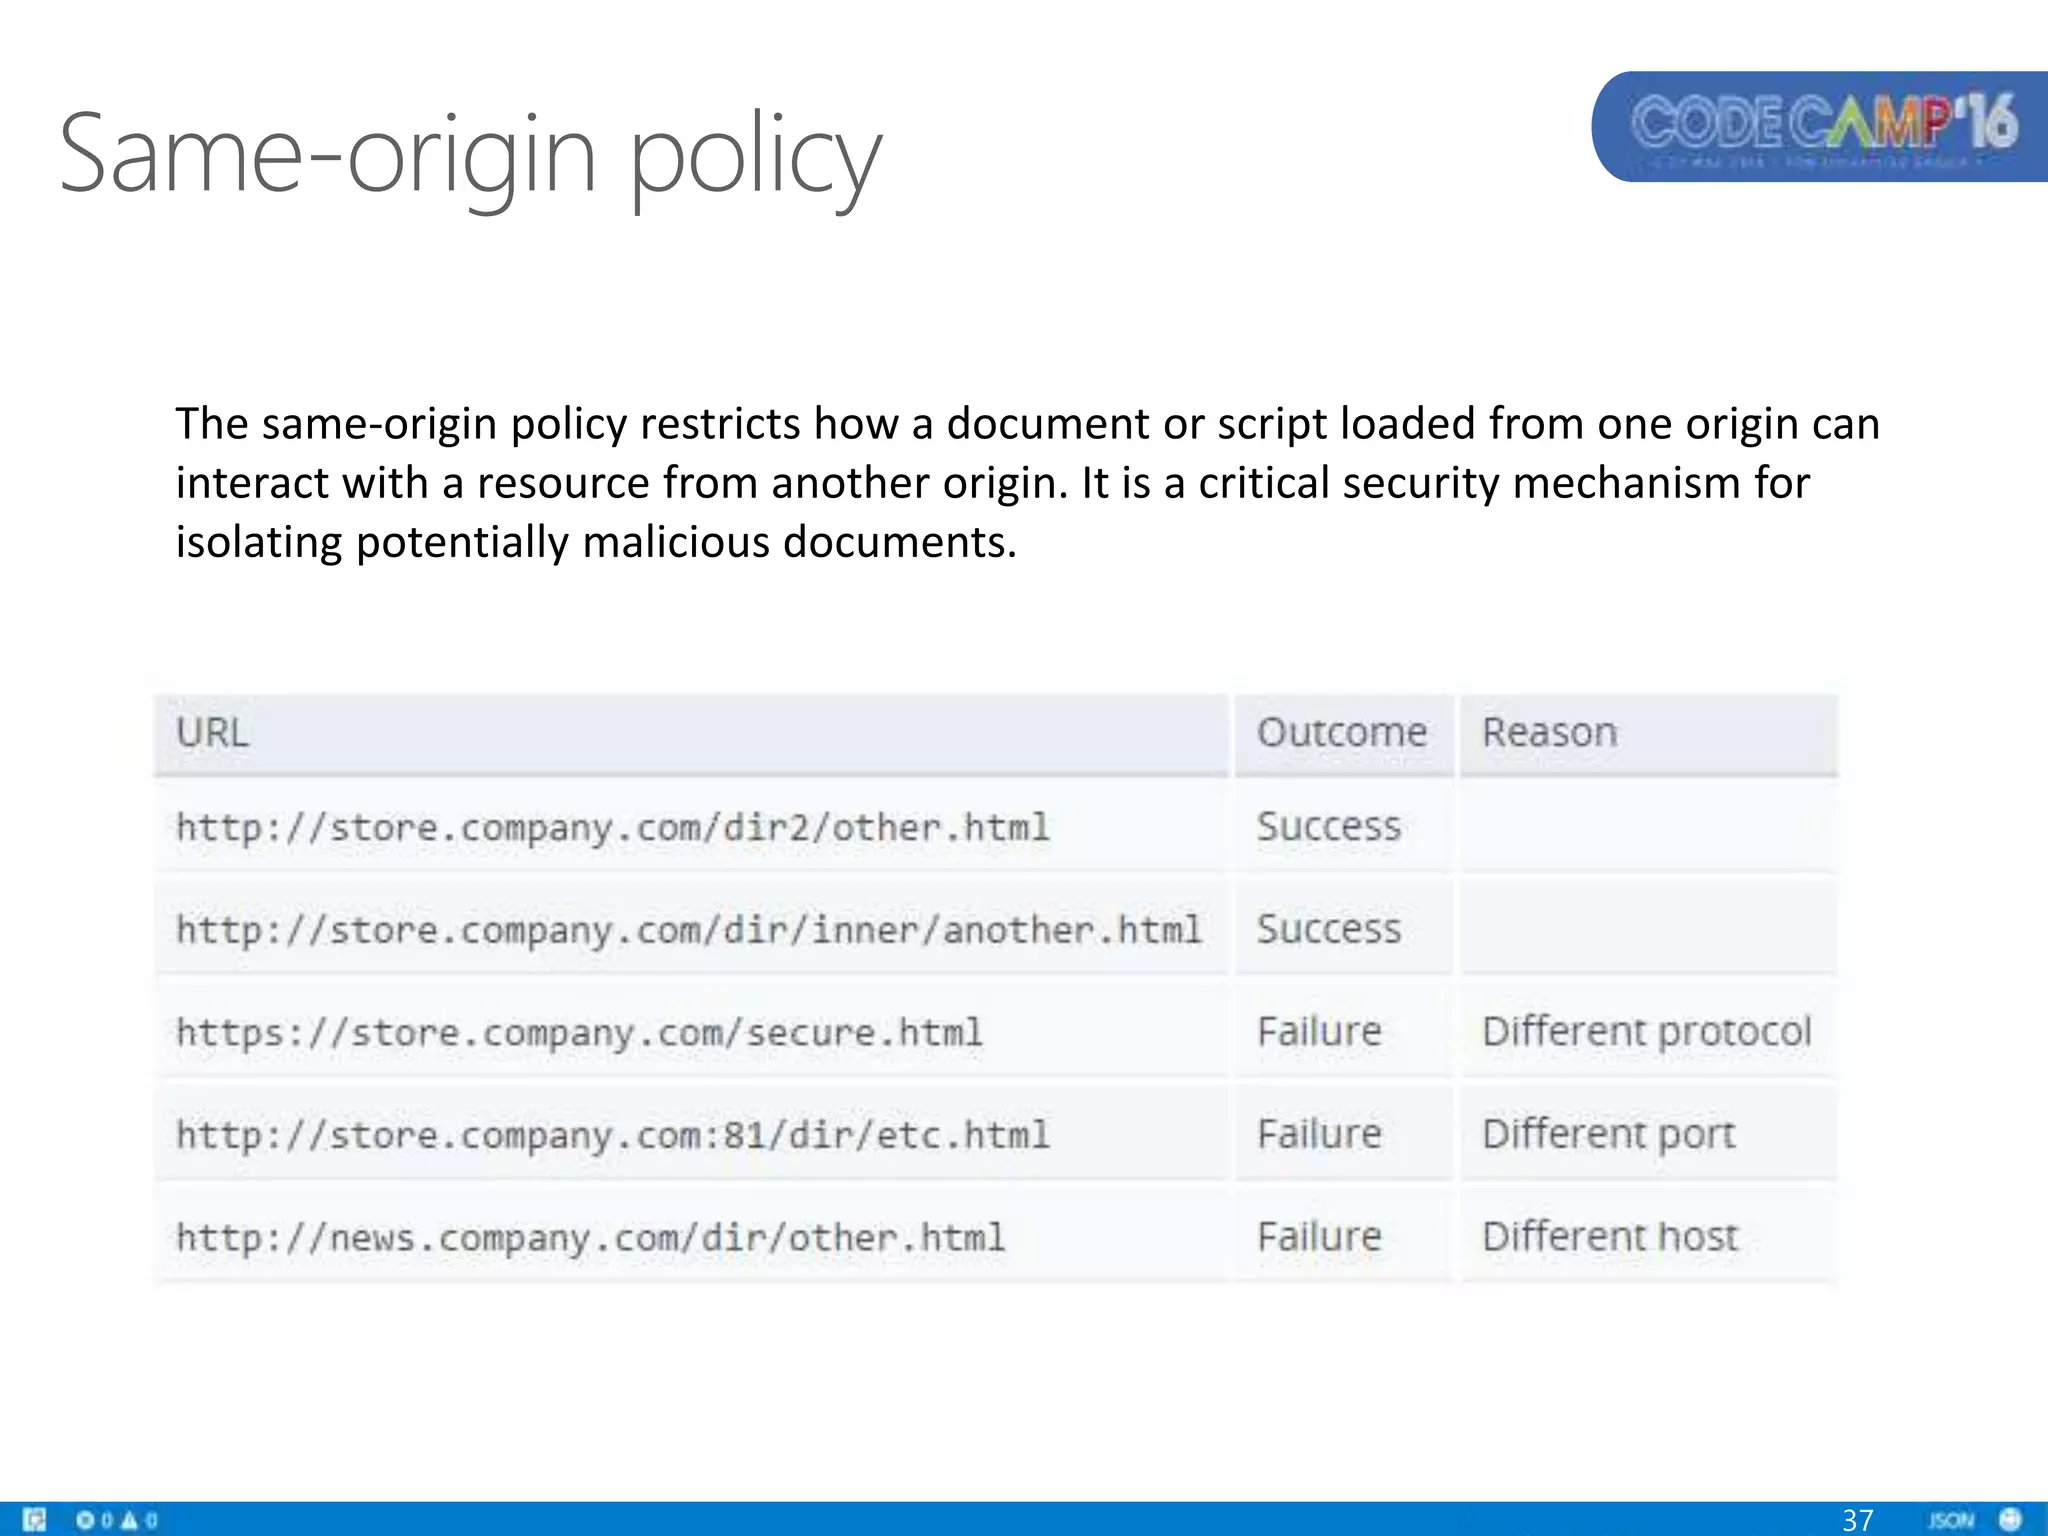Select the https secure.html URL cell
The height and width of the screenshot is (1536, 2048).
(x=691, y=1031)
